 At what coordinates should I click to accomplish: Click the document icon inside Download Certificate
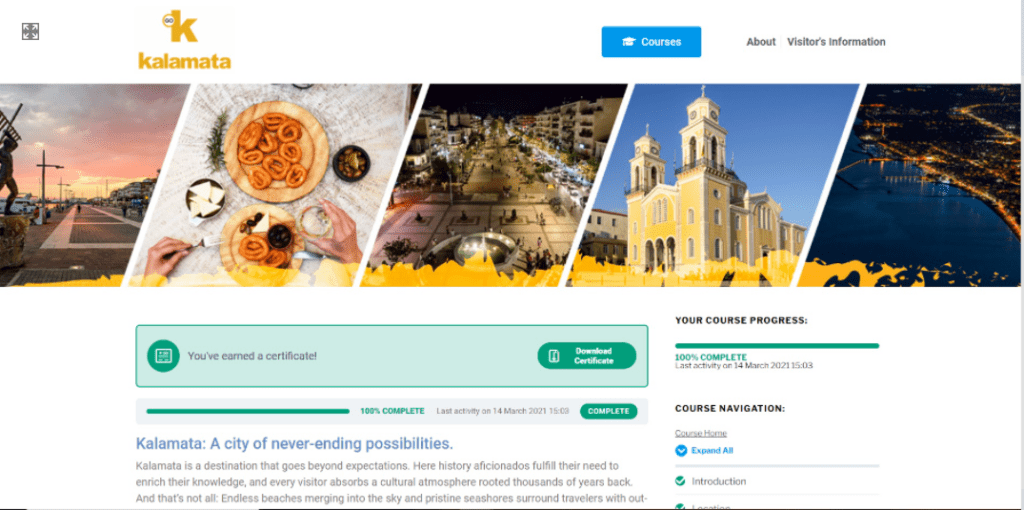pos(554,356)
